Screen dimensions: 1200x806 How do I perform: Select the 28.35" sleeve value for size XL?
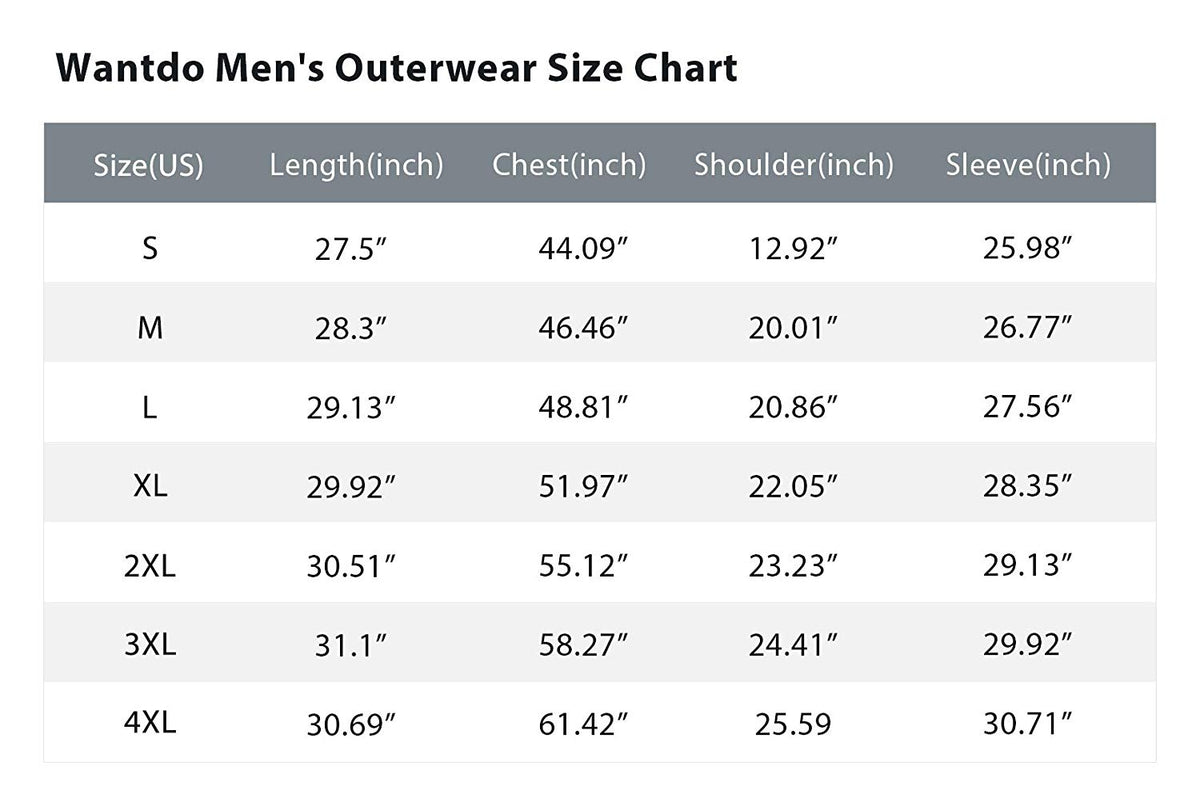pyautogui.click(x=1027, y=487)
